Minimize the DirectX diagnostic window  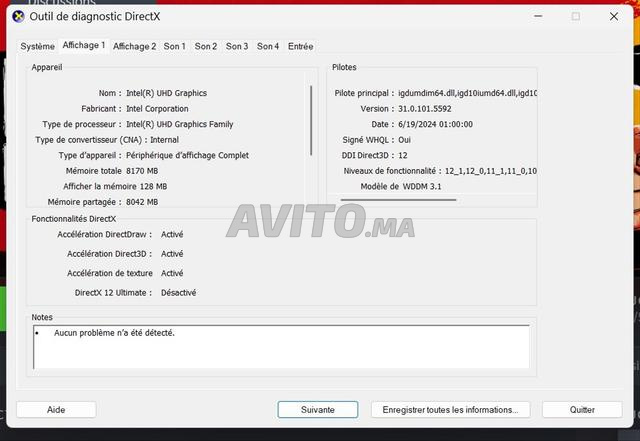[x=538, y=17]
